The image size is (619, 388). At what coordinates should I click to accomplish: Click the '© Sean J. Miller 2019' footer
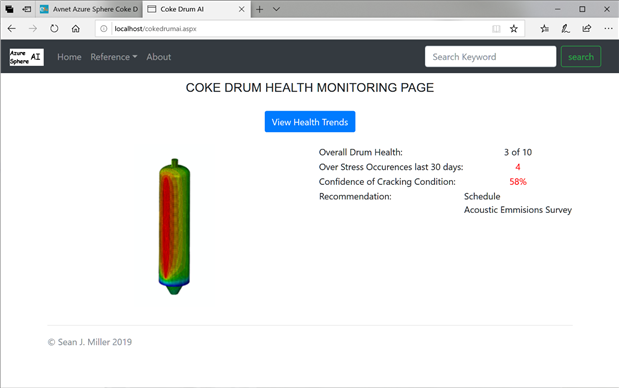(90, 342)
